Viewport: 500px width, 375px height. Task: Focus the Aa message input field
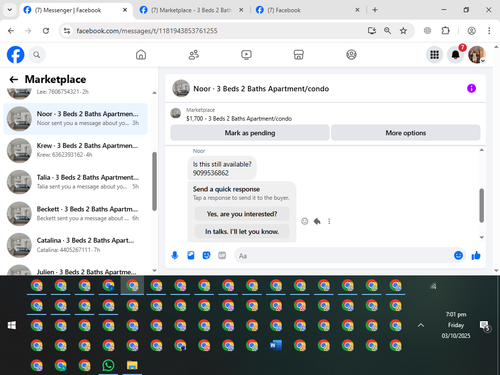[x=343, y=256]
